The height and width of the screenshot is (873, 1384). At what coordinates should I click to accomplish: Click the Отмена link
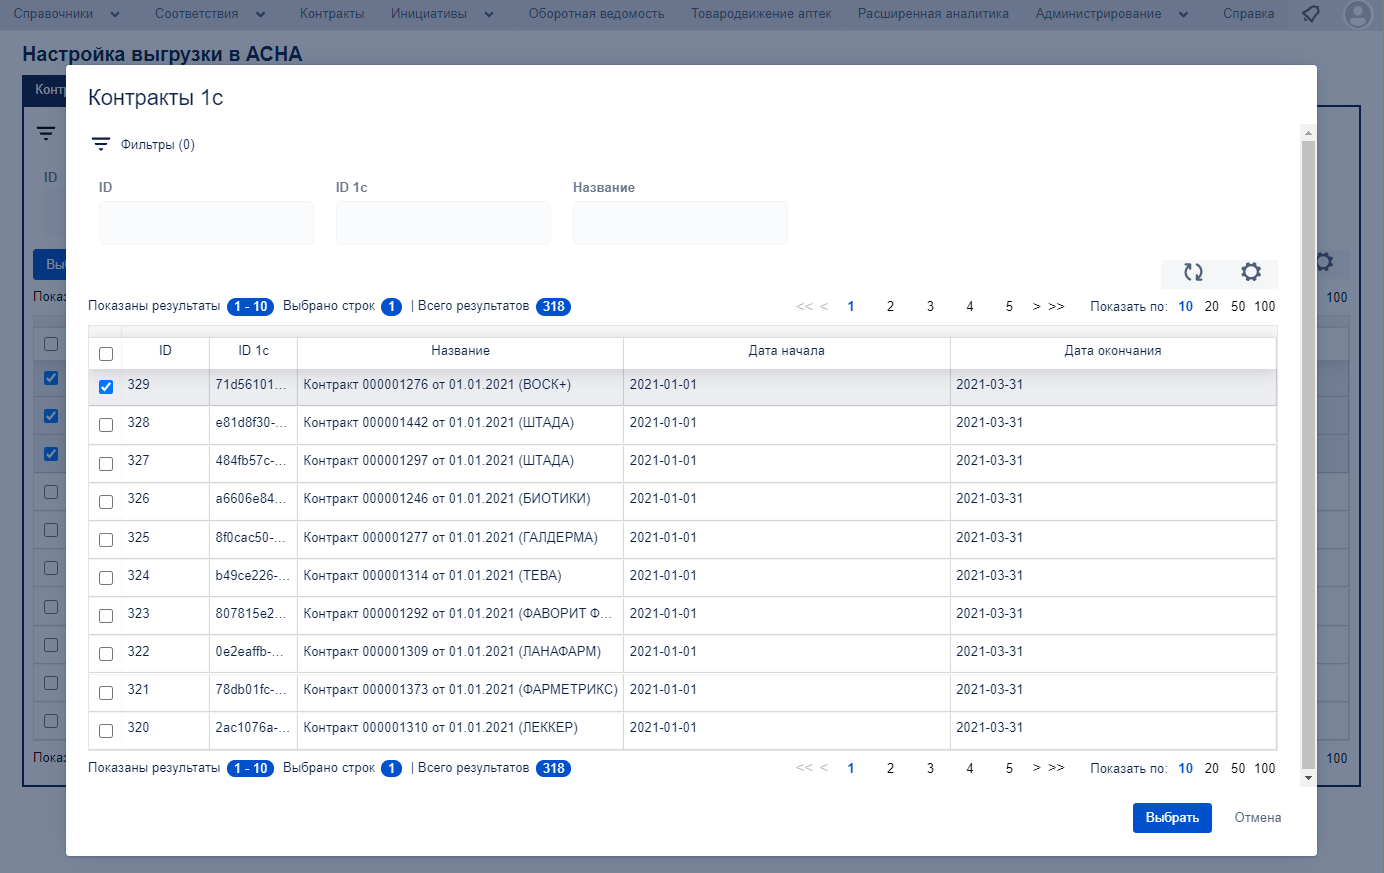[1257, 817]
